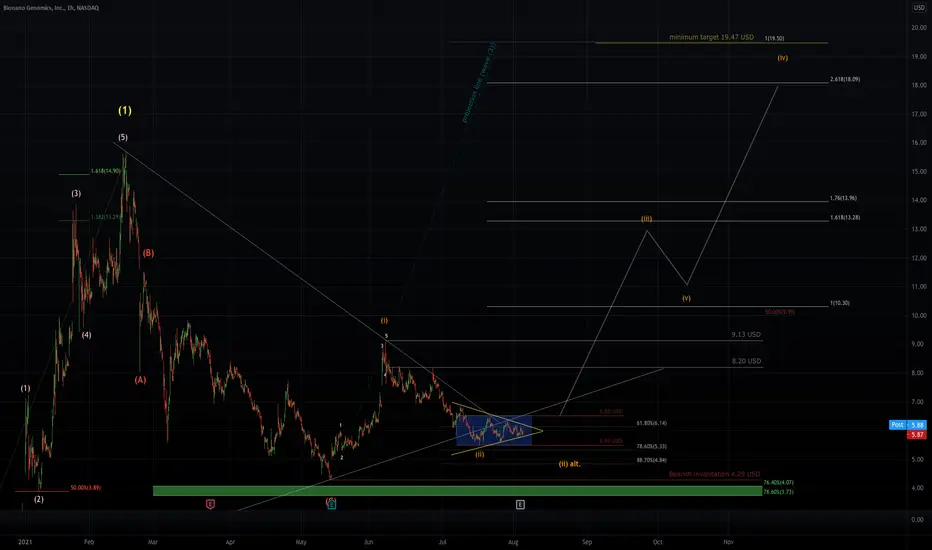Image resolution: width=932 pixels, height=550 pixels.
Task: Click the orange (v) wave label
Action: tap(687, 298)
